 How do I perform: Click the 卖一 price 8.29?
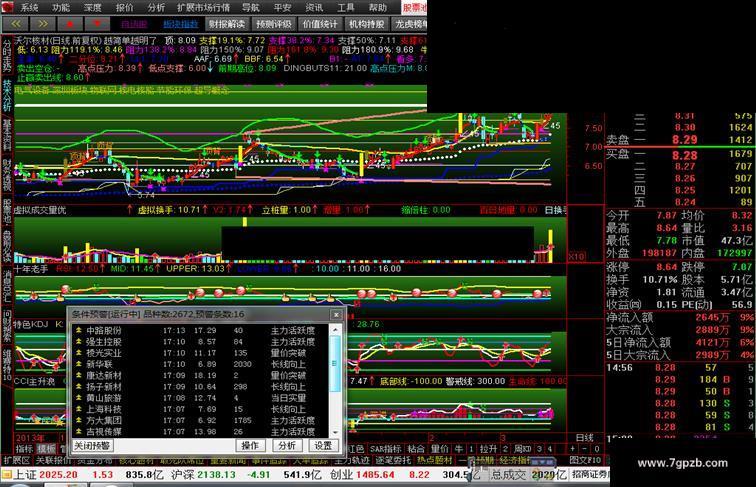click(x=685, y=140)
